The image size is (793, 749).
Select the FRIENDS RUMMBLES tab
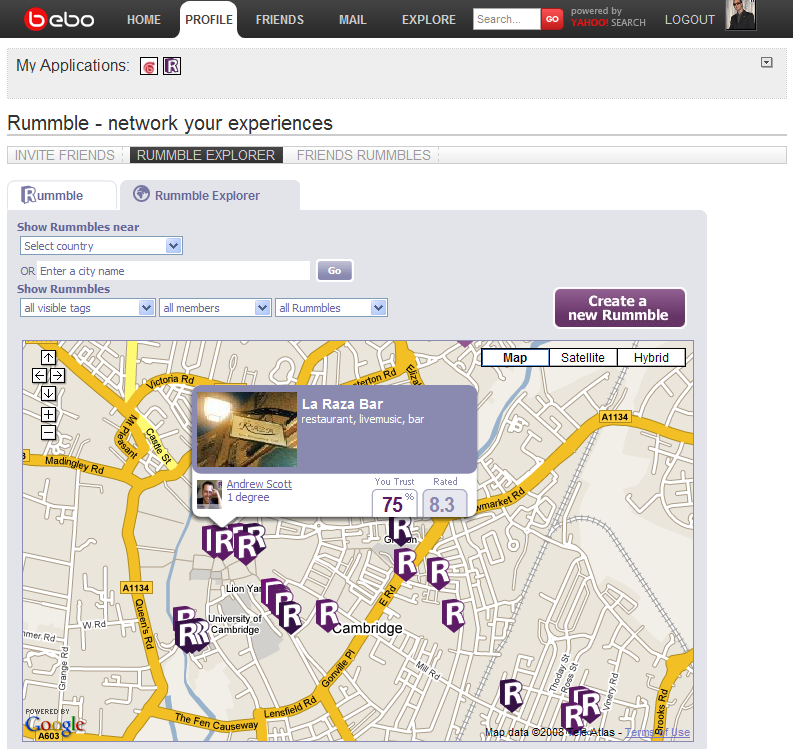(x=364, y=155)
